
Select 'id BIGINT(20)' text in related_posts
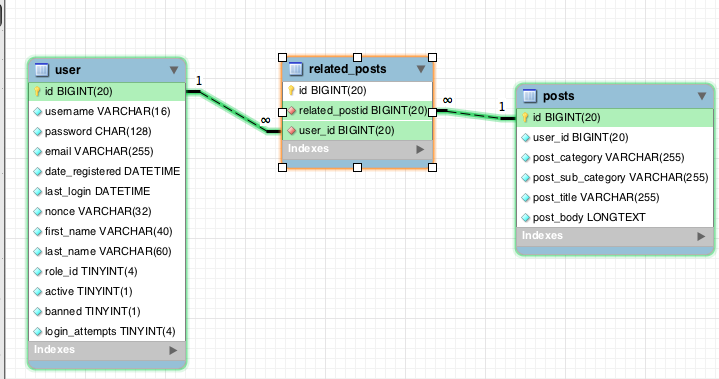point(332,90)
